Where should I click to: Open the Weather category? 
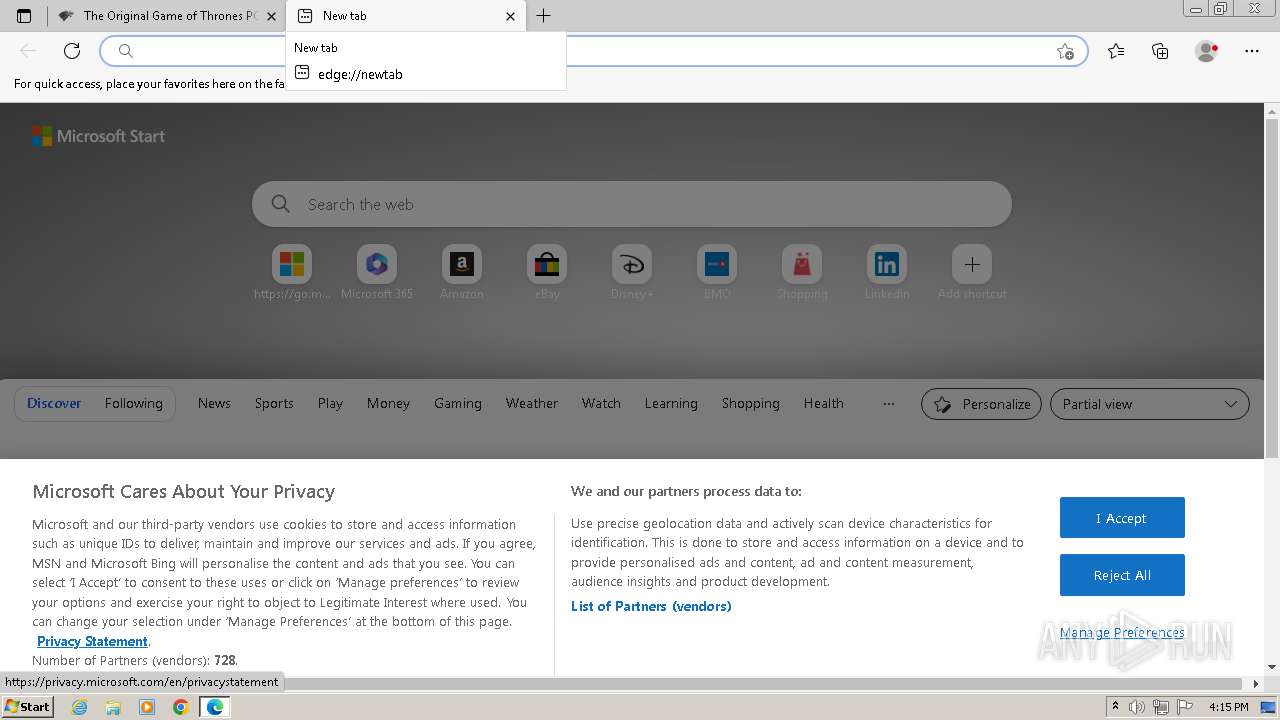tap(532, 403)
